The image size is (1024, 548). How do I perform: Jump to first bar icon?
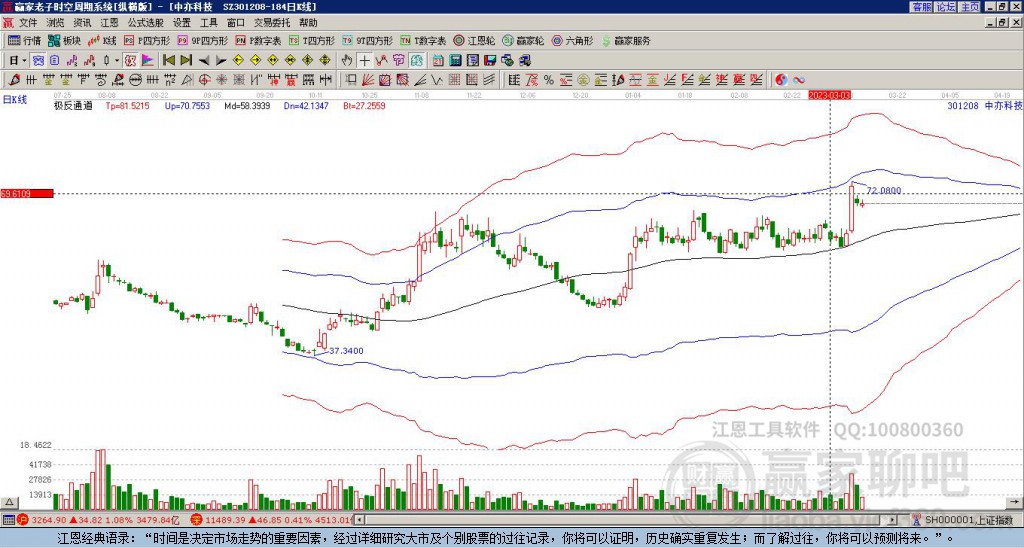(168, 61)
